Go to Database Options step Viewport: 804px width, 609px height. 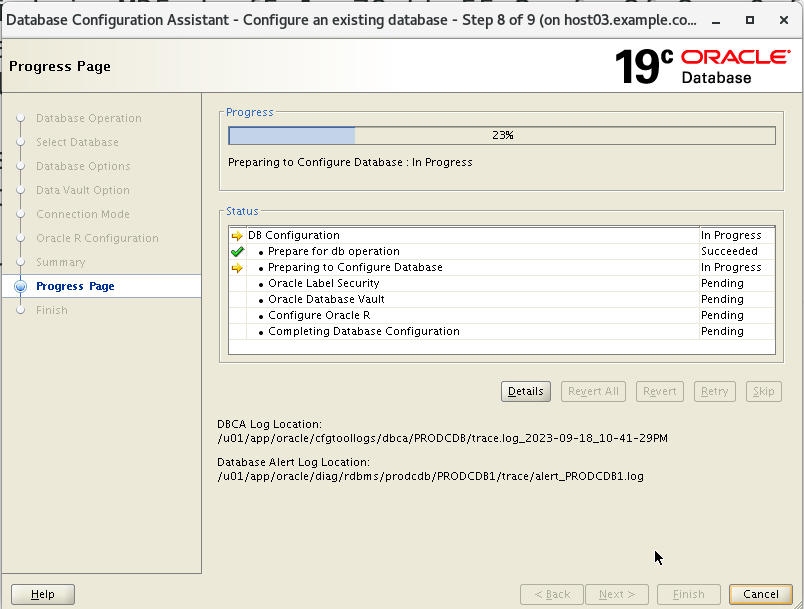pyautogui.click(x=83, y=166)
